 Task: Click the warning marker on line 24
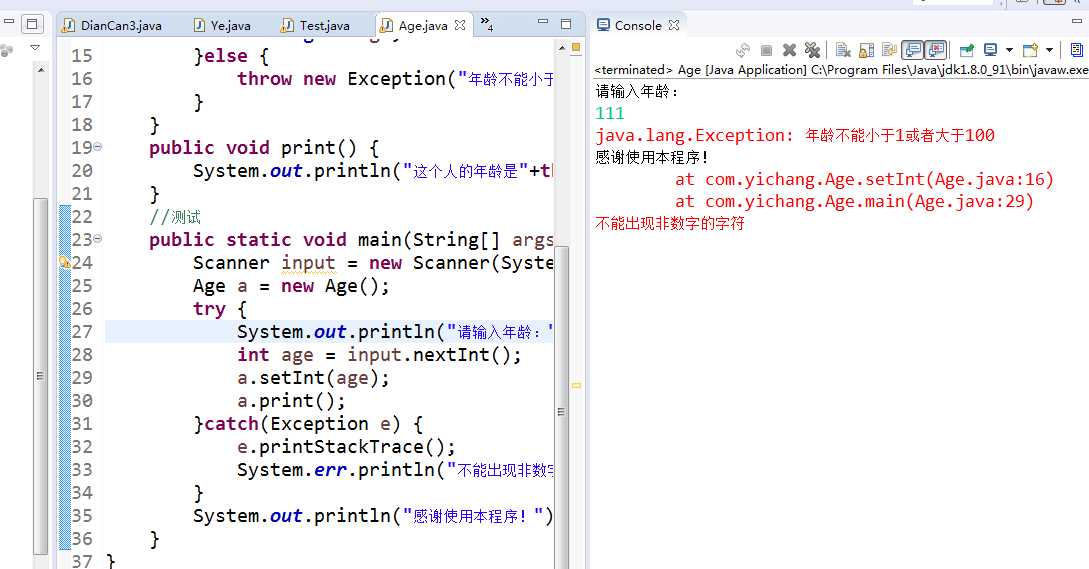65,262
